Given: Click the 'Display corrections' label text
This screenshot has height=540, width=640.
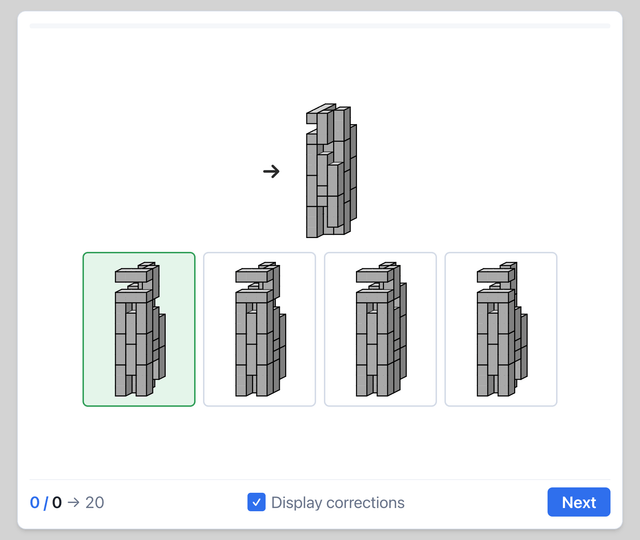Looking at the screenshot, I should 338,502.
